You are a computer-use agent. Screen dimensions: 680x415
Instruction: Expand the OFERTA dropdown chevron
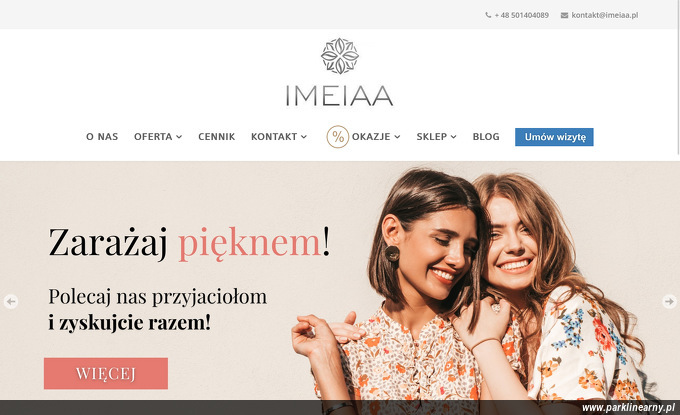click(x=179, y=137)
